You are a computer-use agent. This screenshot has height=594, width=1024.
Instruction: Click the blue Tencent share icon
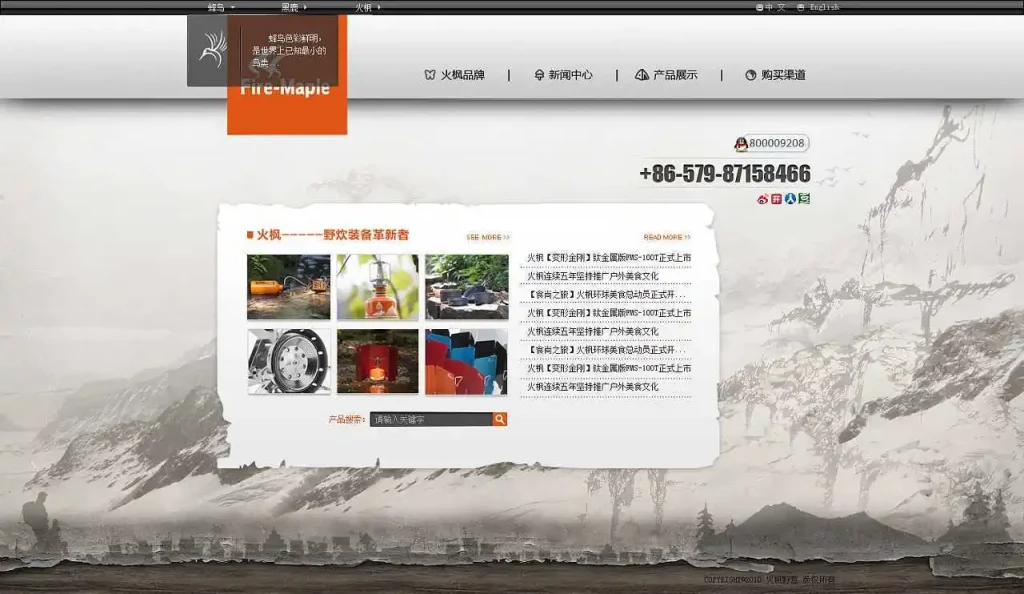[x=790, y=200]
